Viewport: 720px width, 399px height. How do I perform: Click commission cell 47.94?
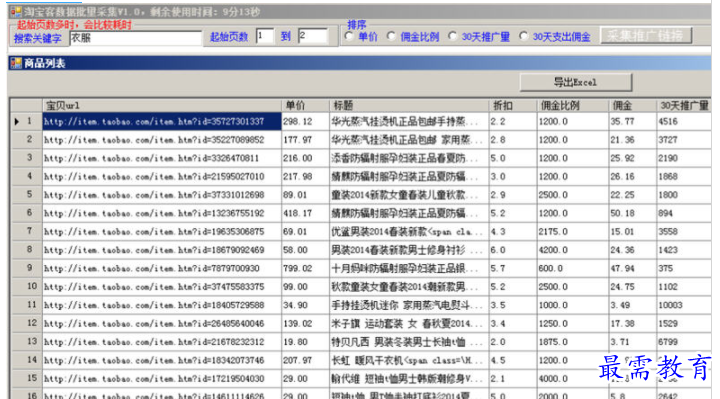click(632, 269)
